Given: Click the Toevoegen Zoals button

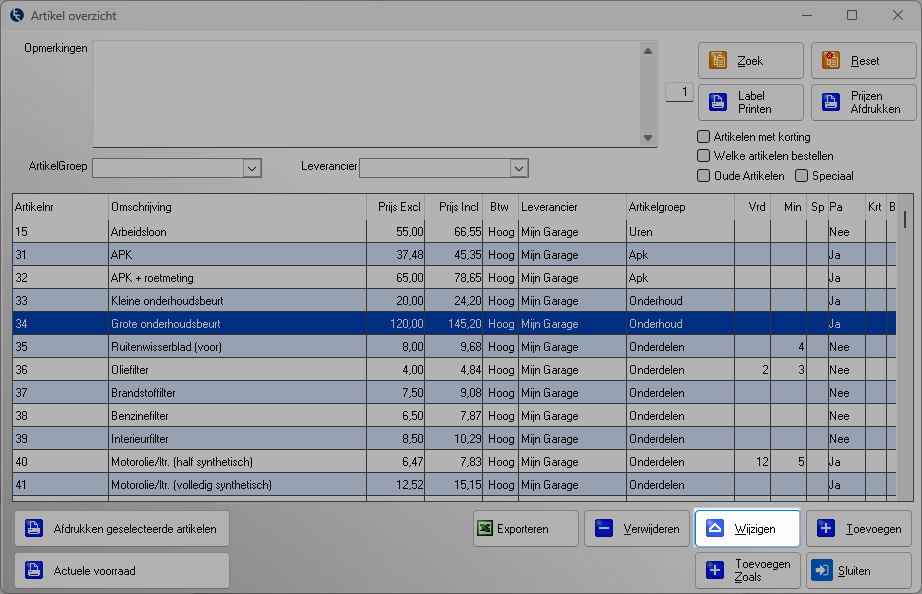Looking at the screenshot, I should pos(747,570).
